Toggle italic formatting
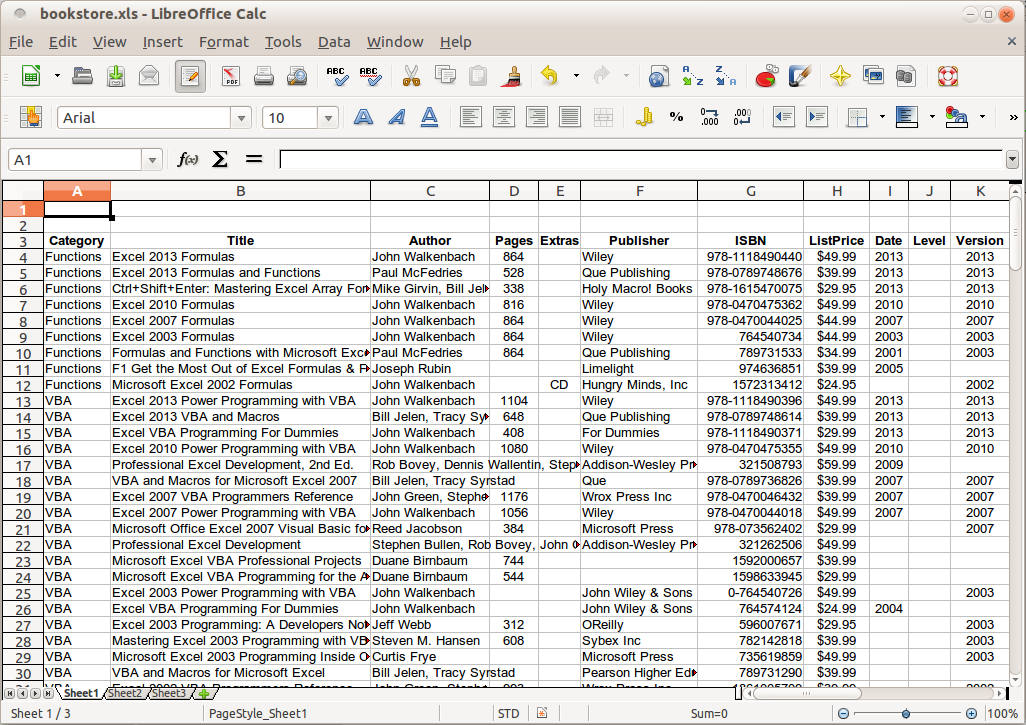 click(x=395, y=117)
